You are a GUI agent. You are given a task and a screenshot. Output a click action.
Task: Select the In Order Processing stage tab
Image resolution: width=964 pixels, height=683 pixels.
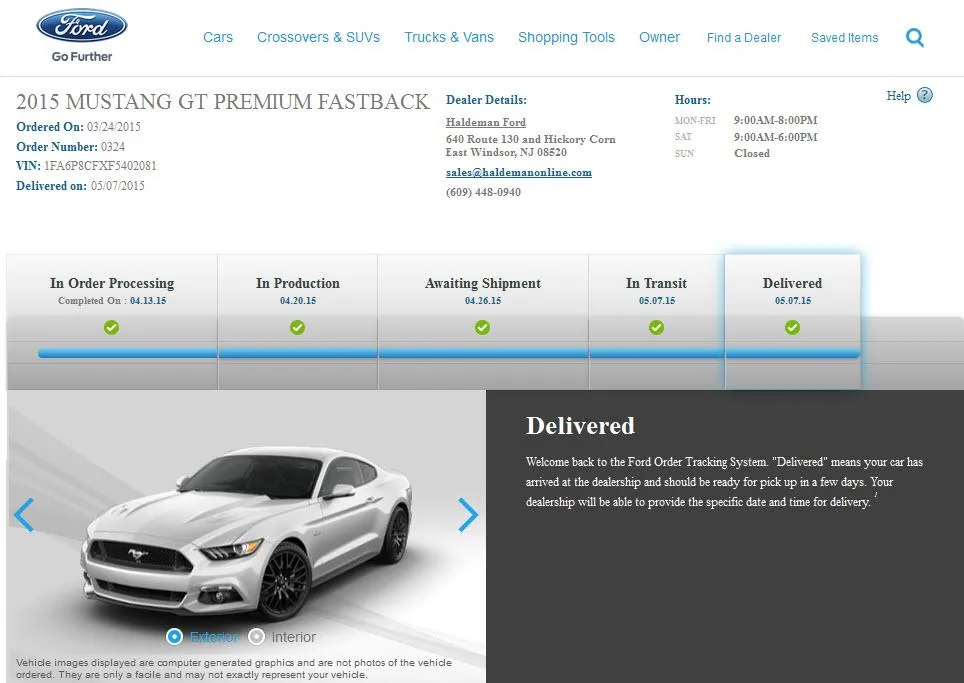112,322
